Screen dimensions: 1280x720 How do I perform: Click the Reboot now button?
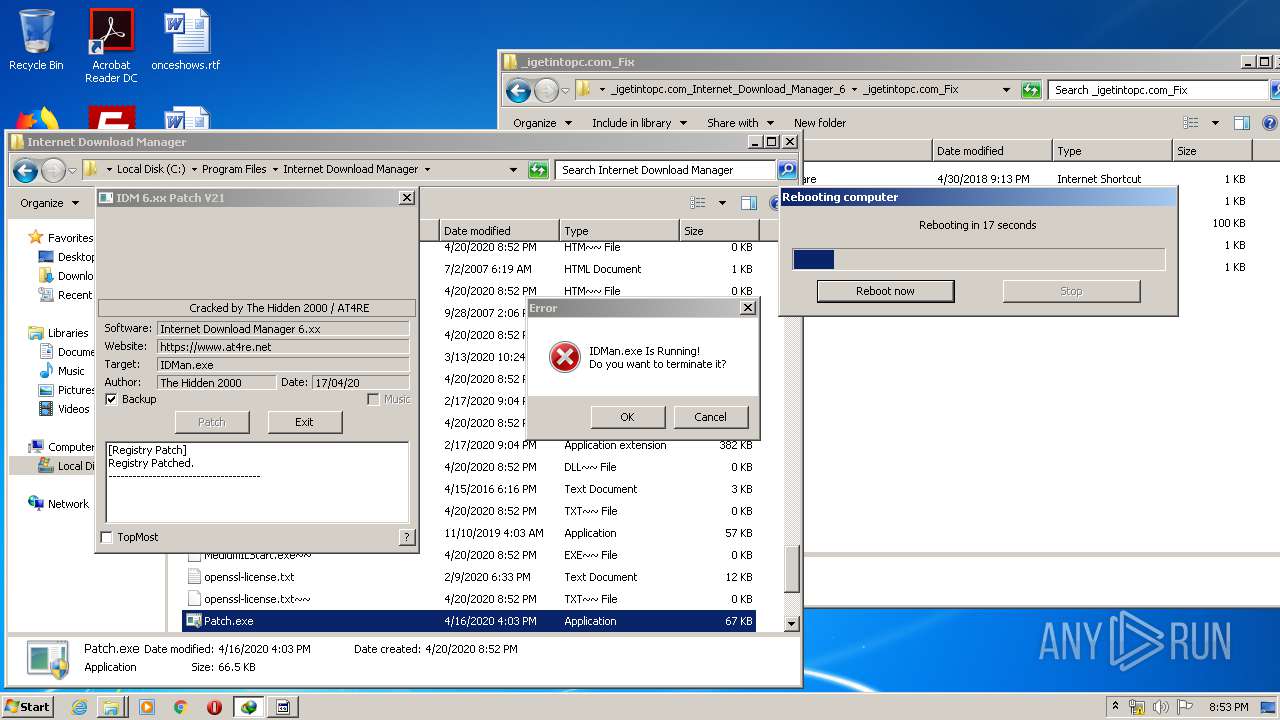(885, 291)
